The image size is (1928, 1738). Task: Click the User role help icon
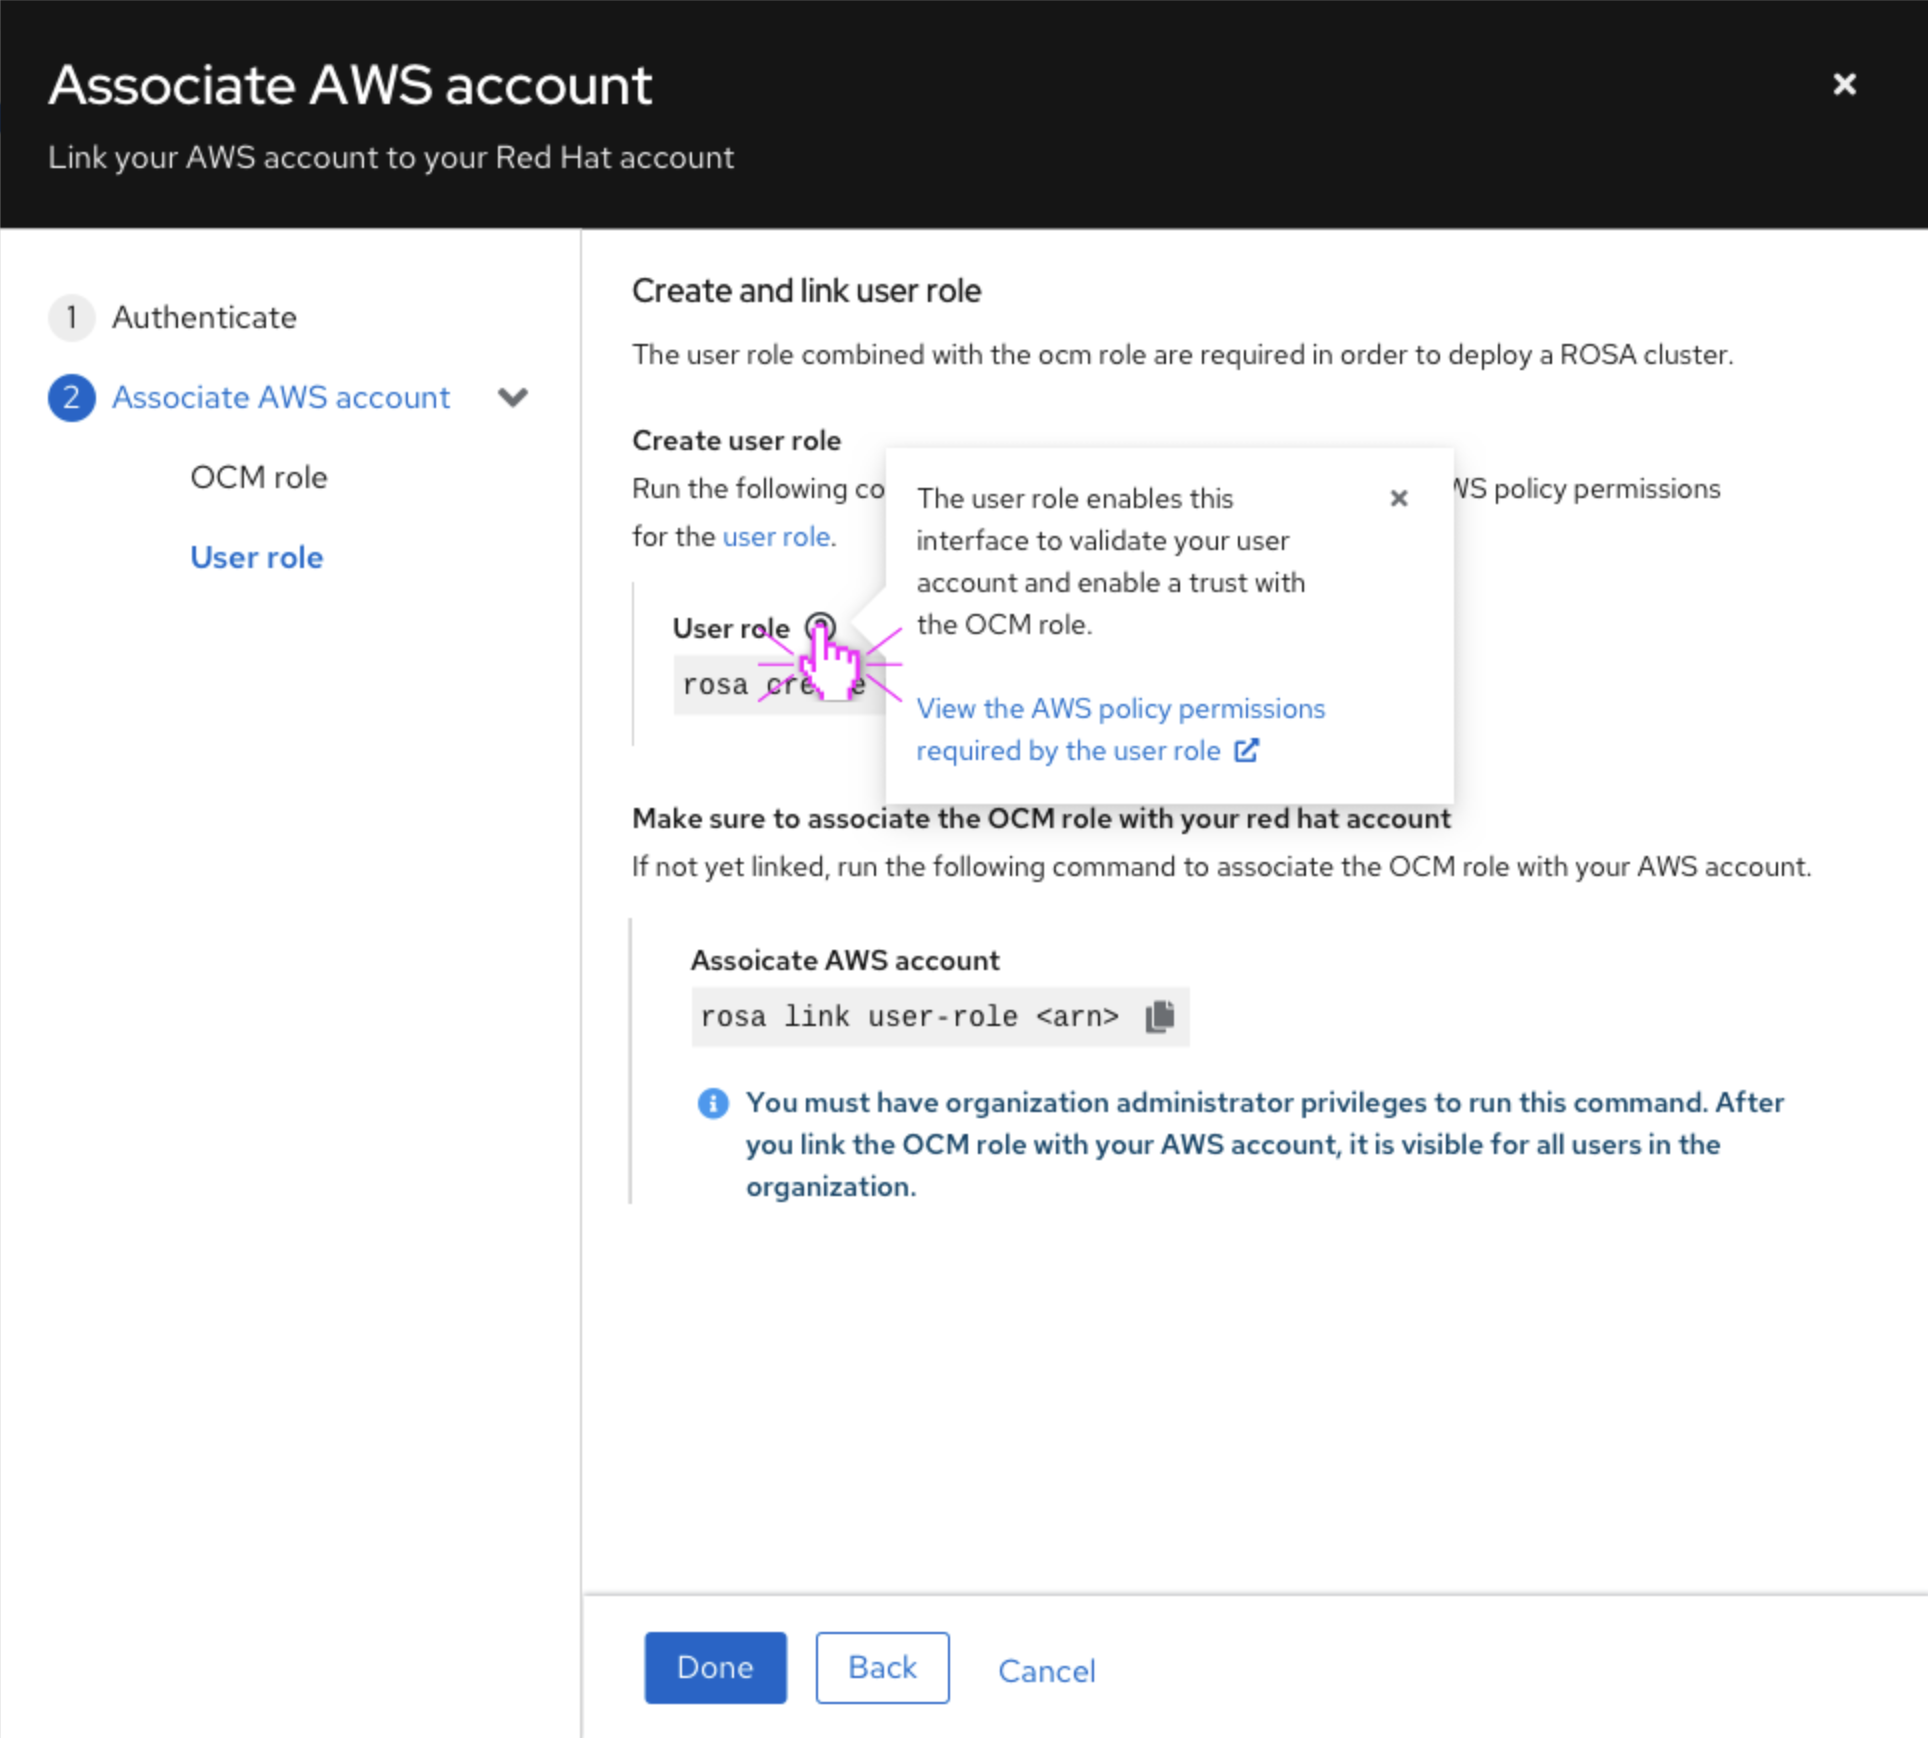820,627
